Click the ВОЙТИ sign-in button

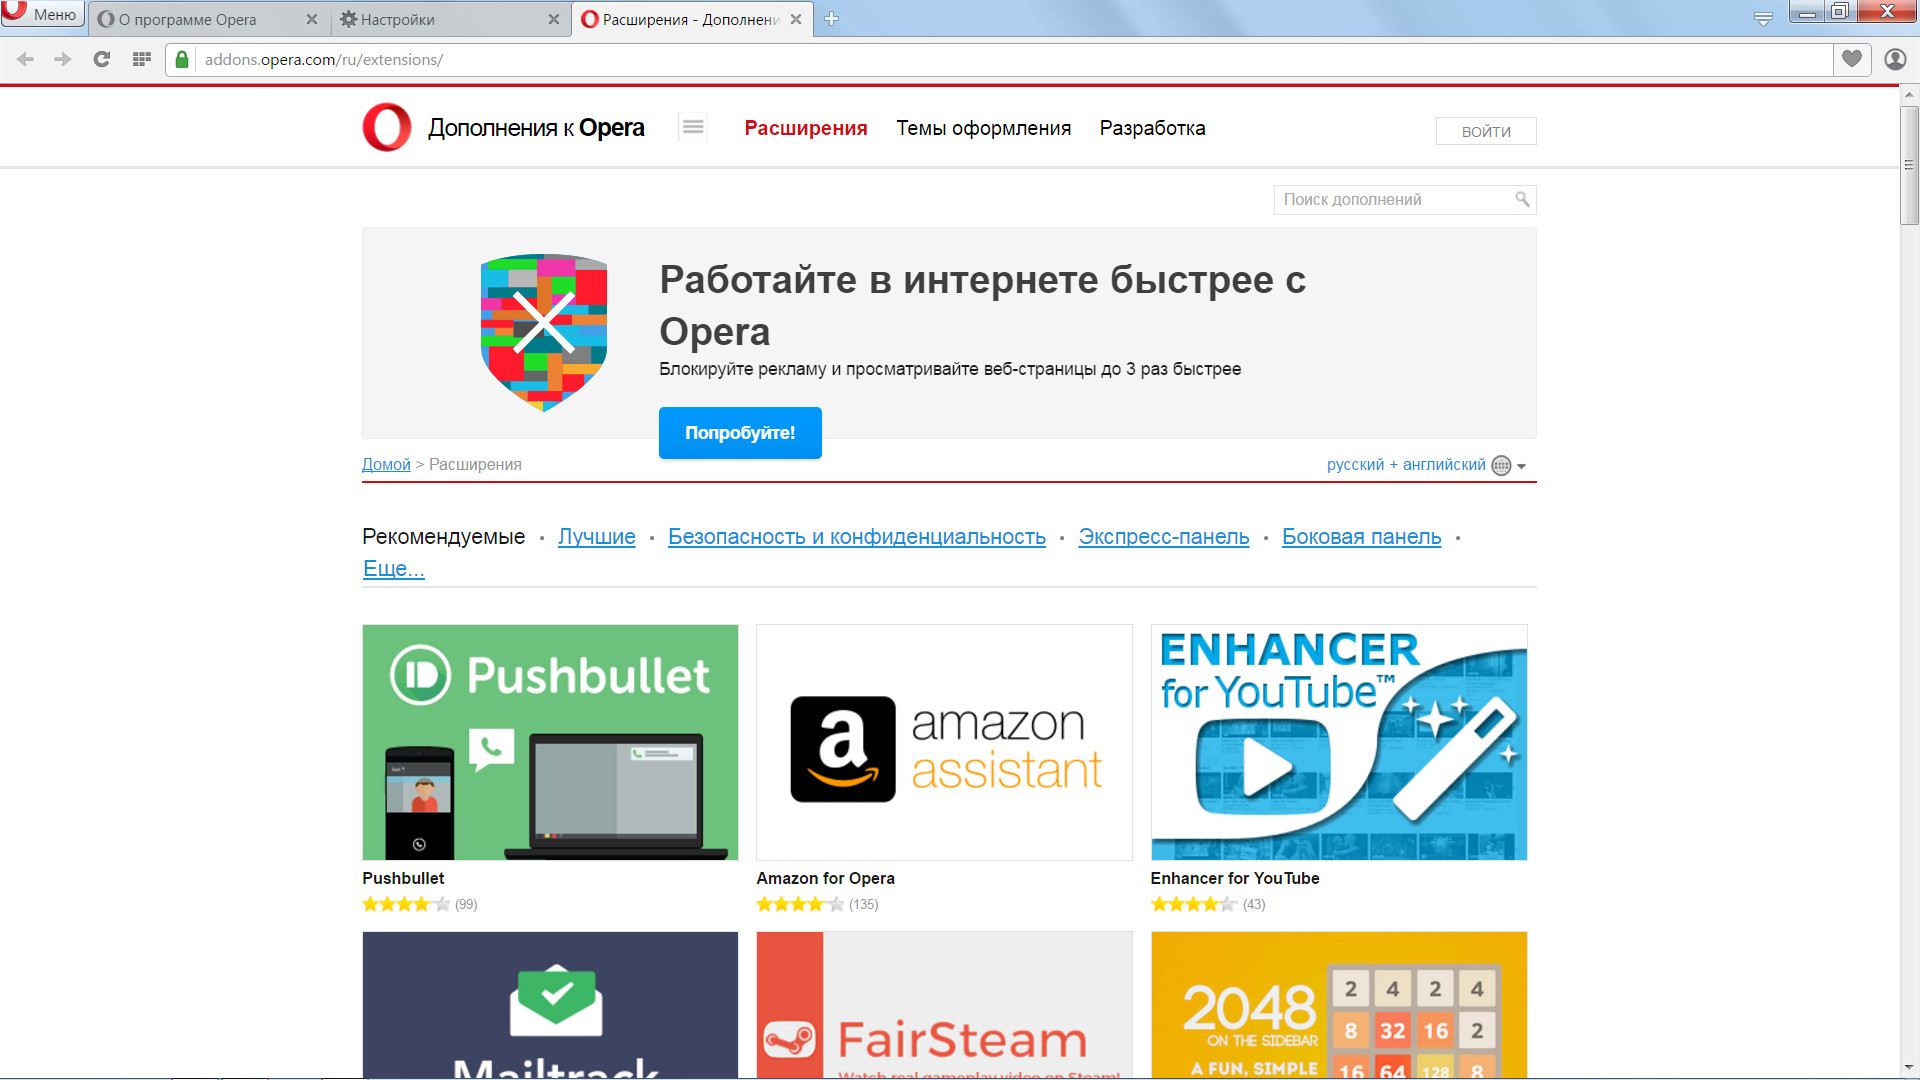click(x=1486, y=131)
